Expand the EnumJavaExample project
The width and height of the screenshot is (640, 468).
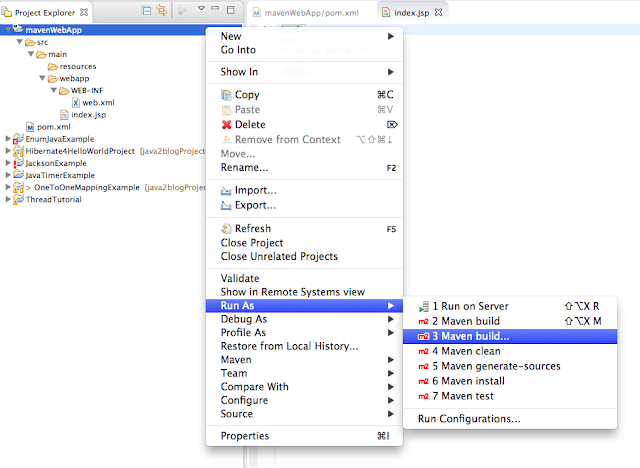coord(7,139)
